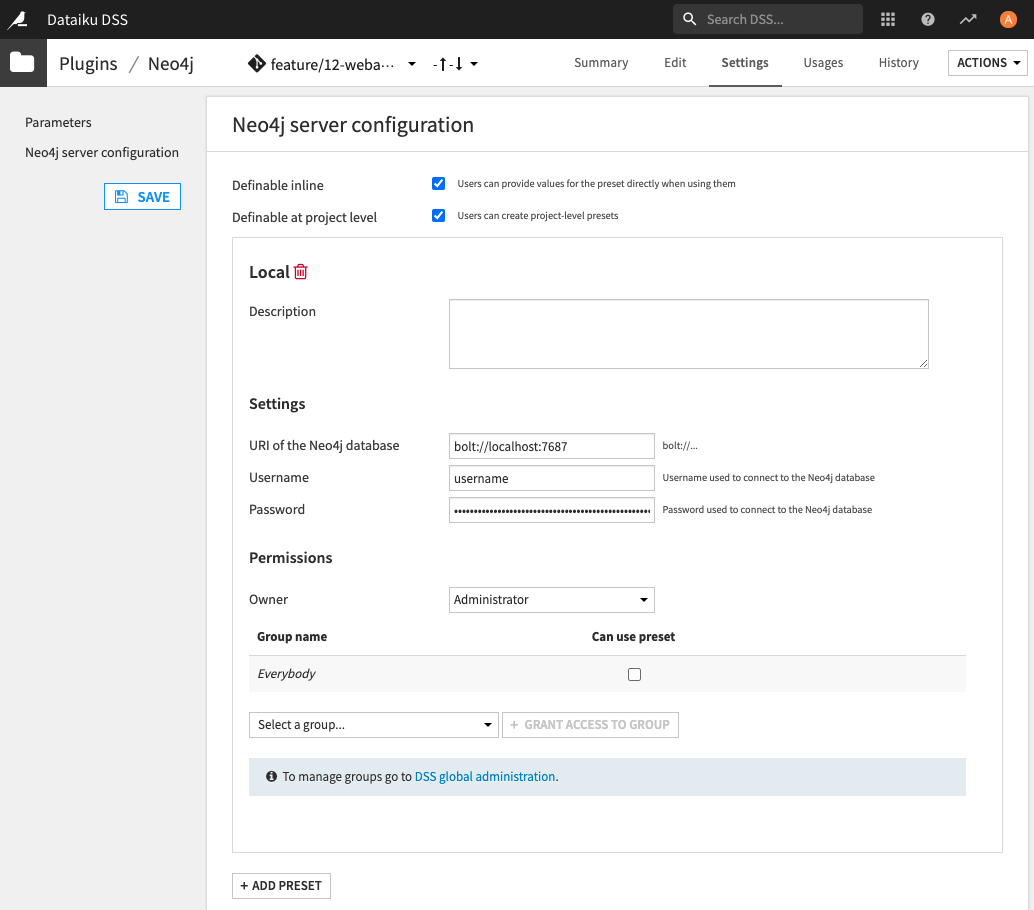The width and height of the screenshot is (1034, 910).
Task: Focus the URI of Neo4j database field
Action: click(x=551, y=446)
